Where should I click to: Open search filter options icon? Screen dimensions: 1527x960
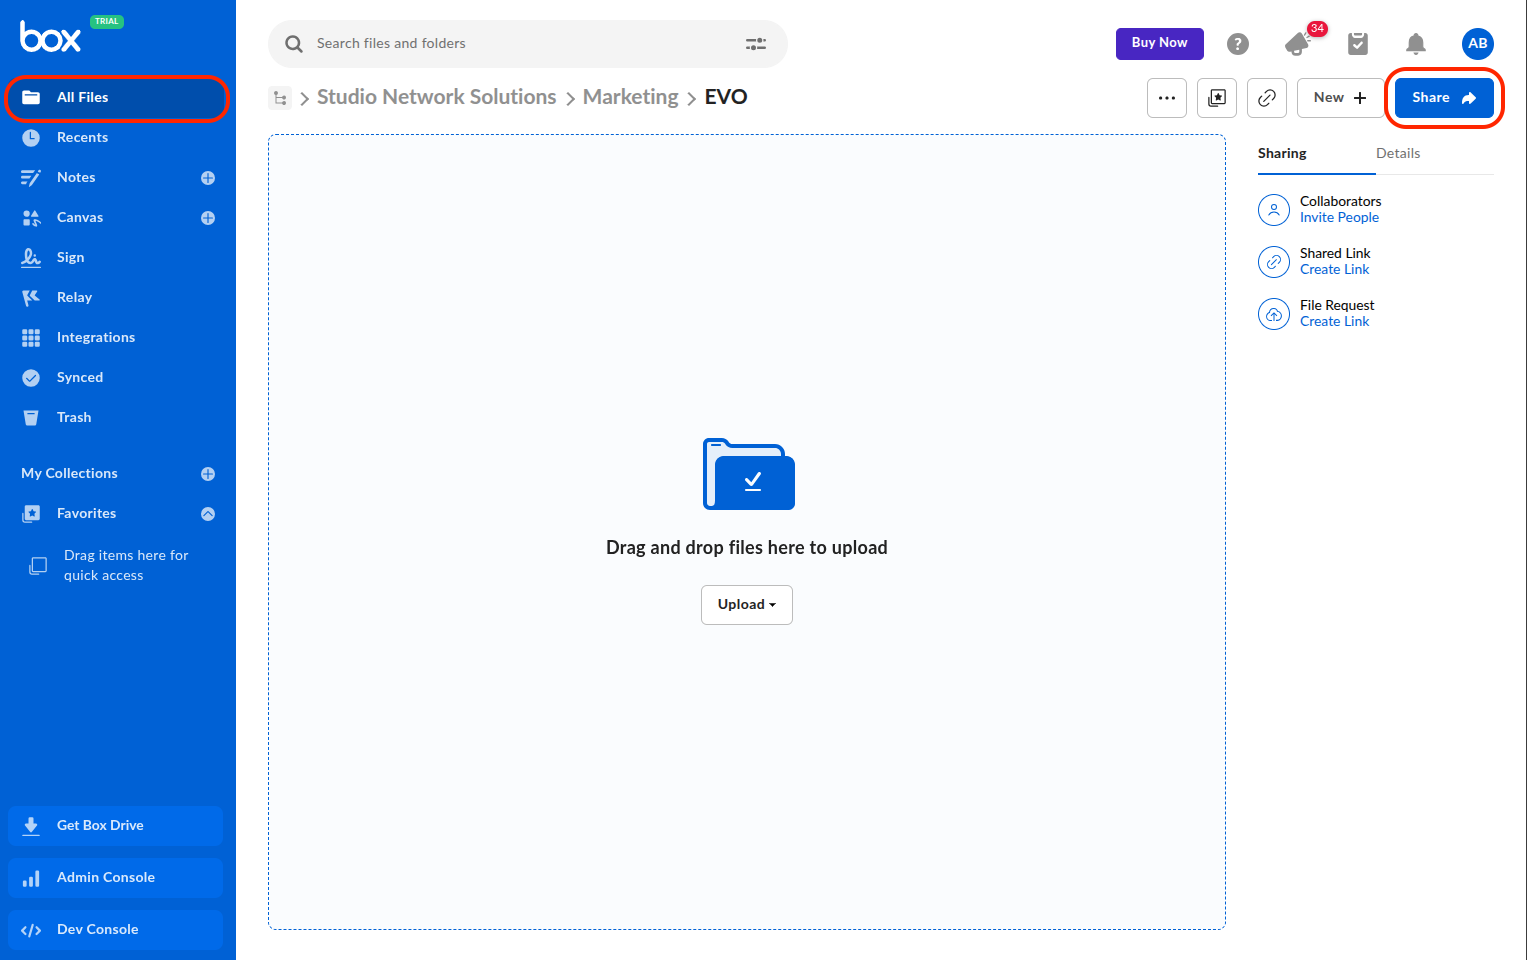click(x=756, y=44)
